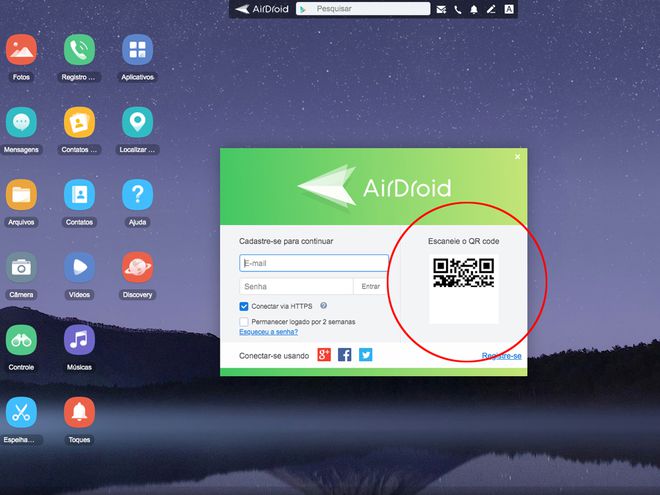Click the Registre-se link
The height and width of the screenshot is (495, 660).
(x=501, y=356)
